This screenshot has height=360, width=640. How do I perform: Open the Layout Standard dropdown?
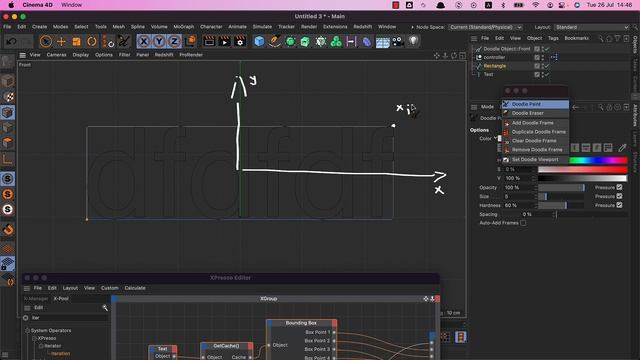(x=591, y=27)
